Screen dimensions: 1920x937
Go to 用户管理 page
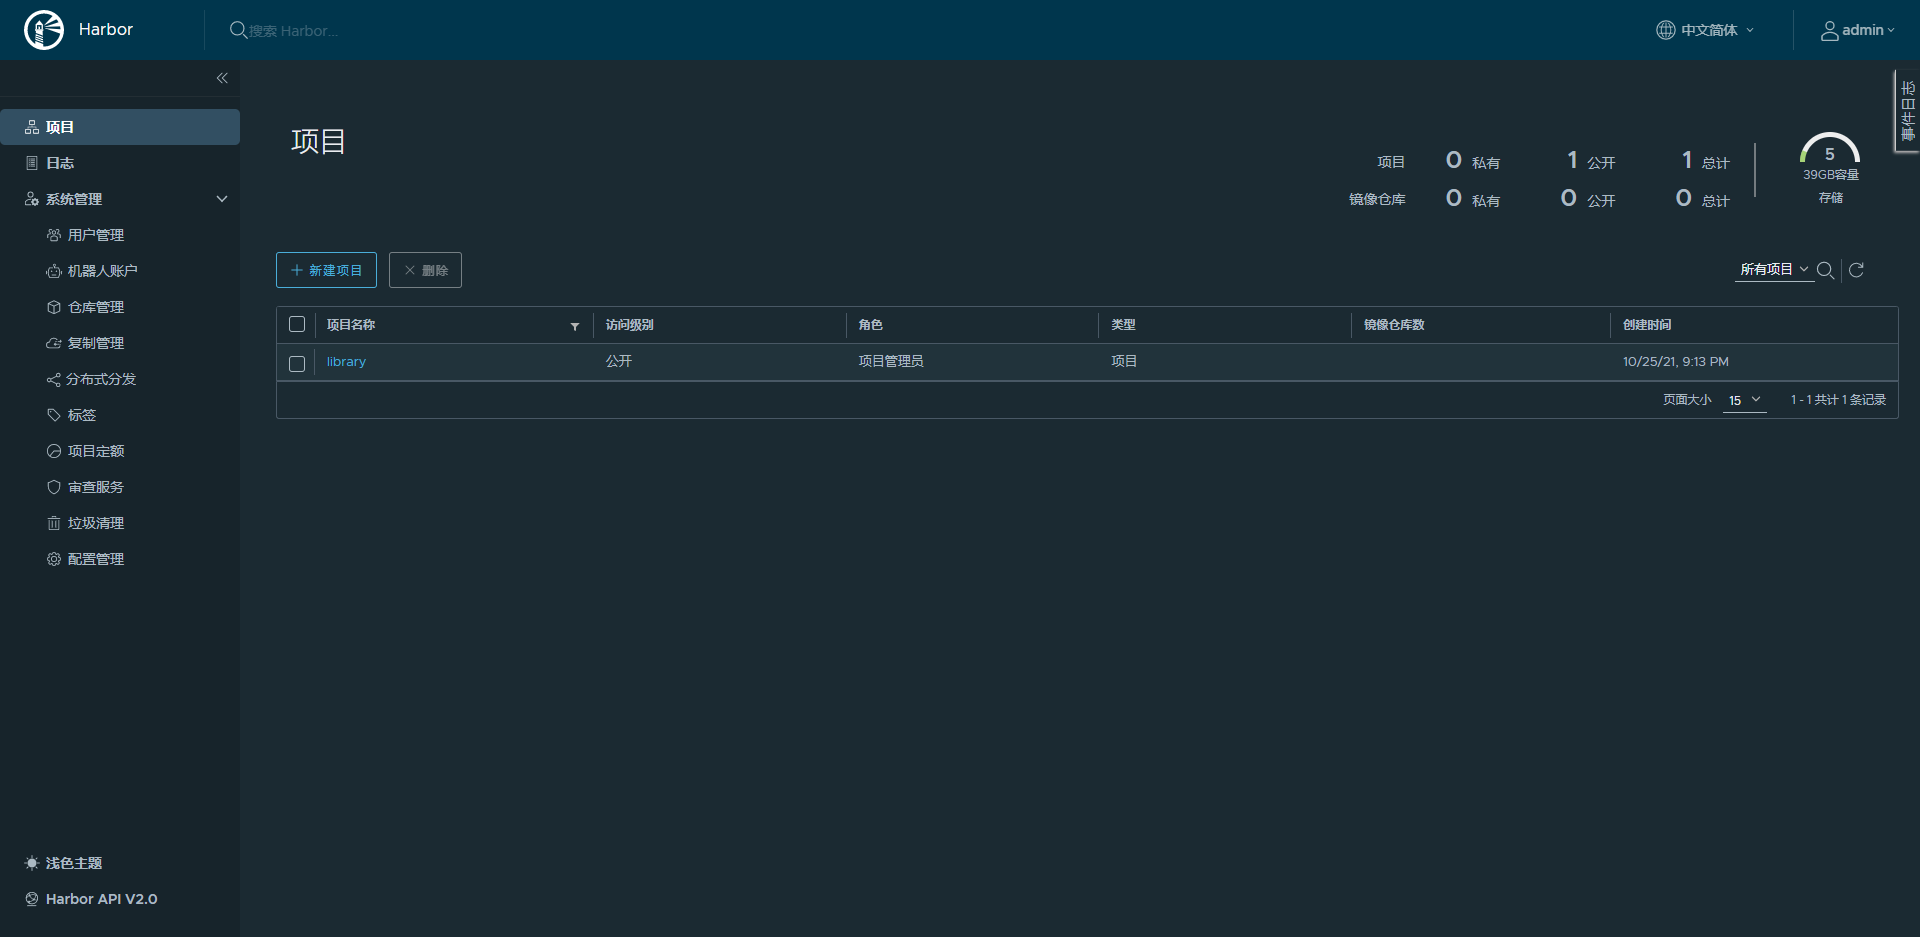pos(96,235)
